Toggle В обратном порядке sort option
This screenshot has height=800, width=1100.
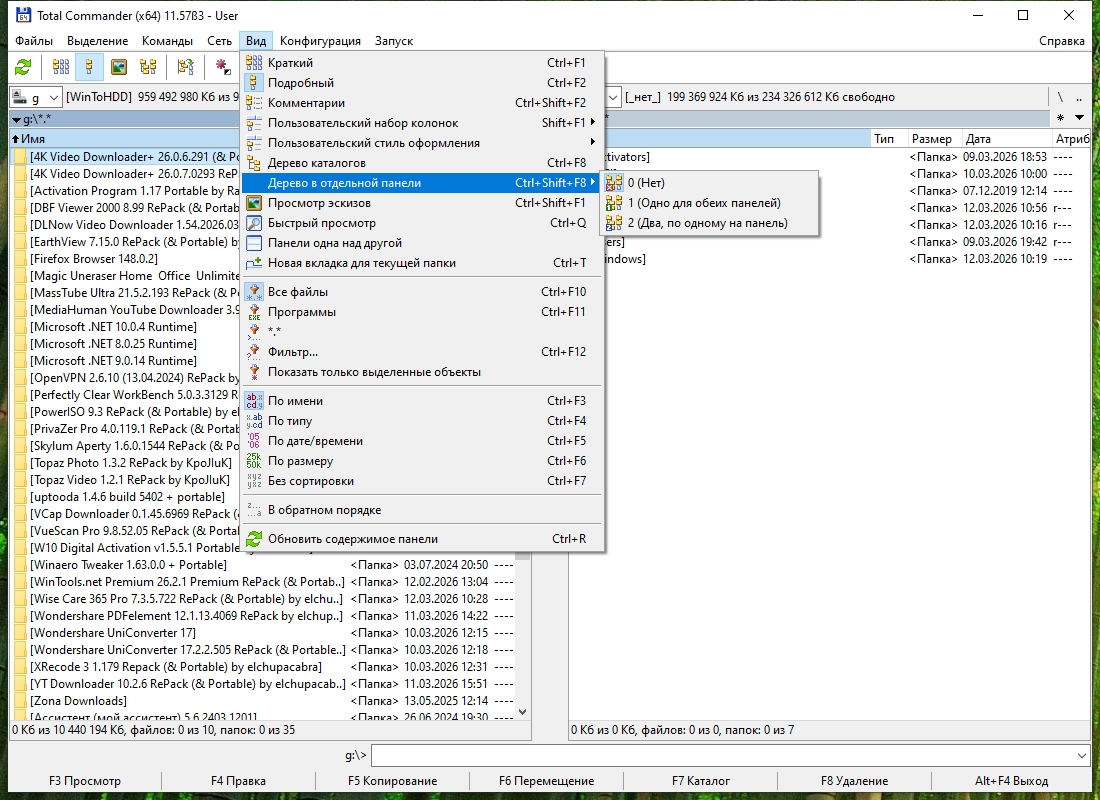click(x=422, y=510)
